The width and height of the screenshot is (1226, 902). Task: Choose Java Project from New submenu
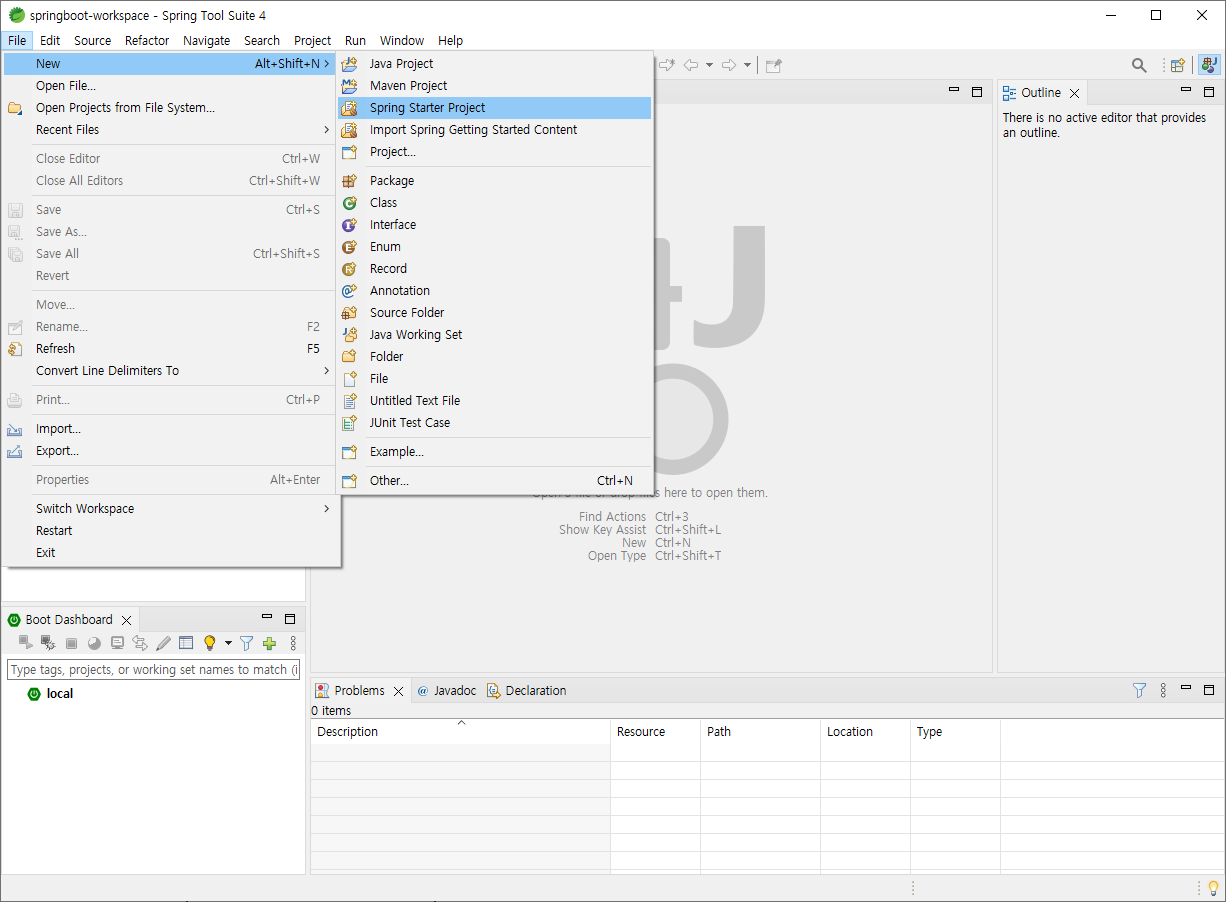pos(495,64)
